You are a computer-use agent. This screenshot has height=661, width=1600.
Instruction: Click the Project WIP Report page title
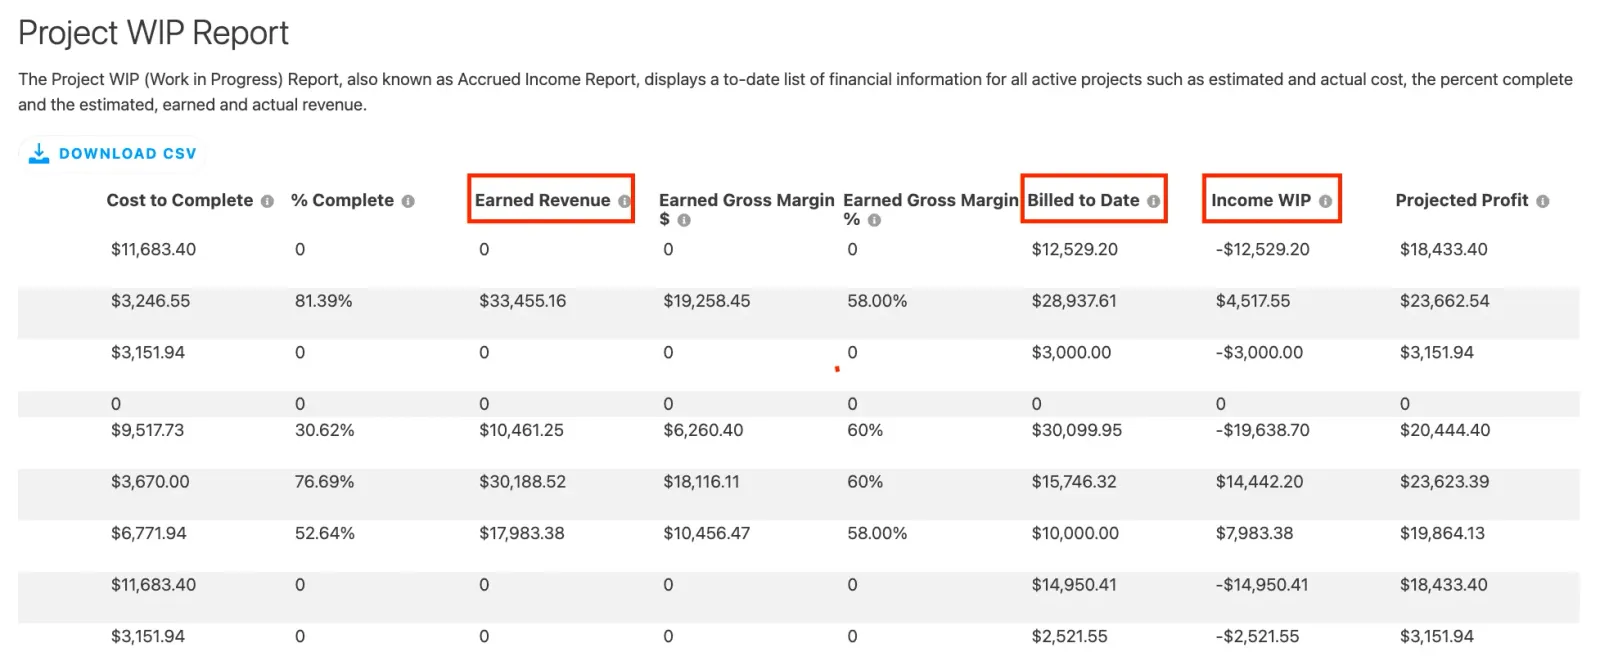point(153,33)
